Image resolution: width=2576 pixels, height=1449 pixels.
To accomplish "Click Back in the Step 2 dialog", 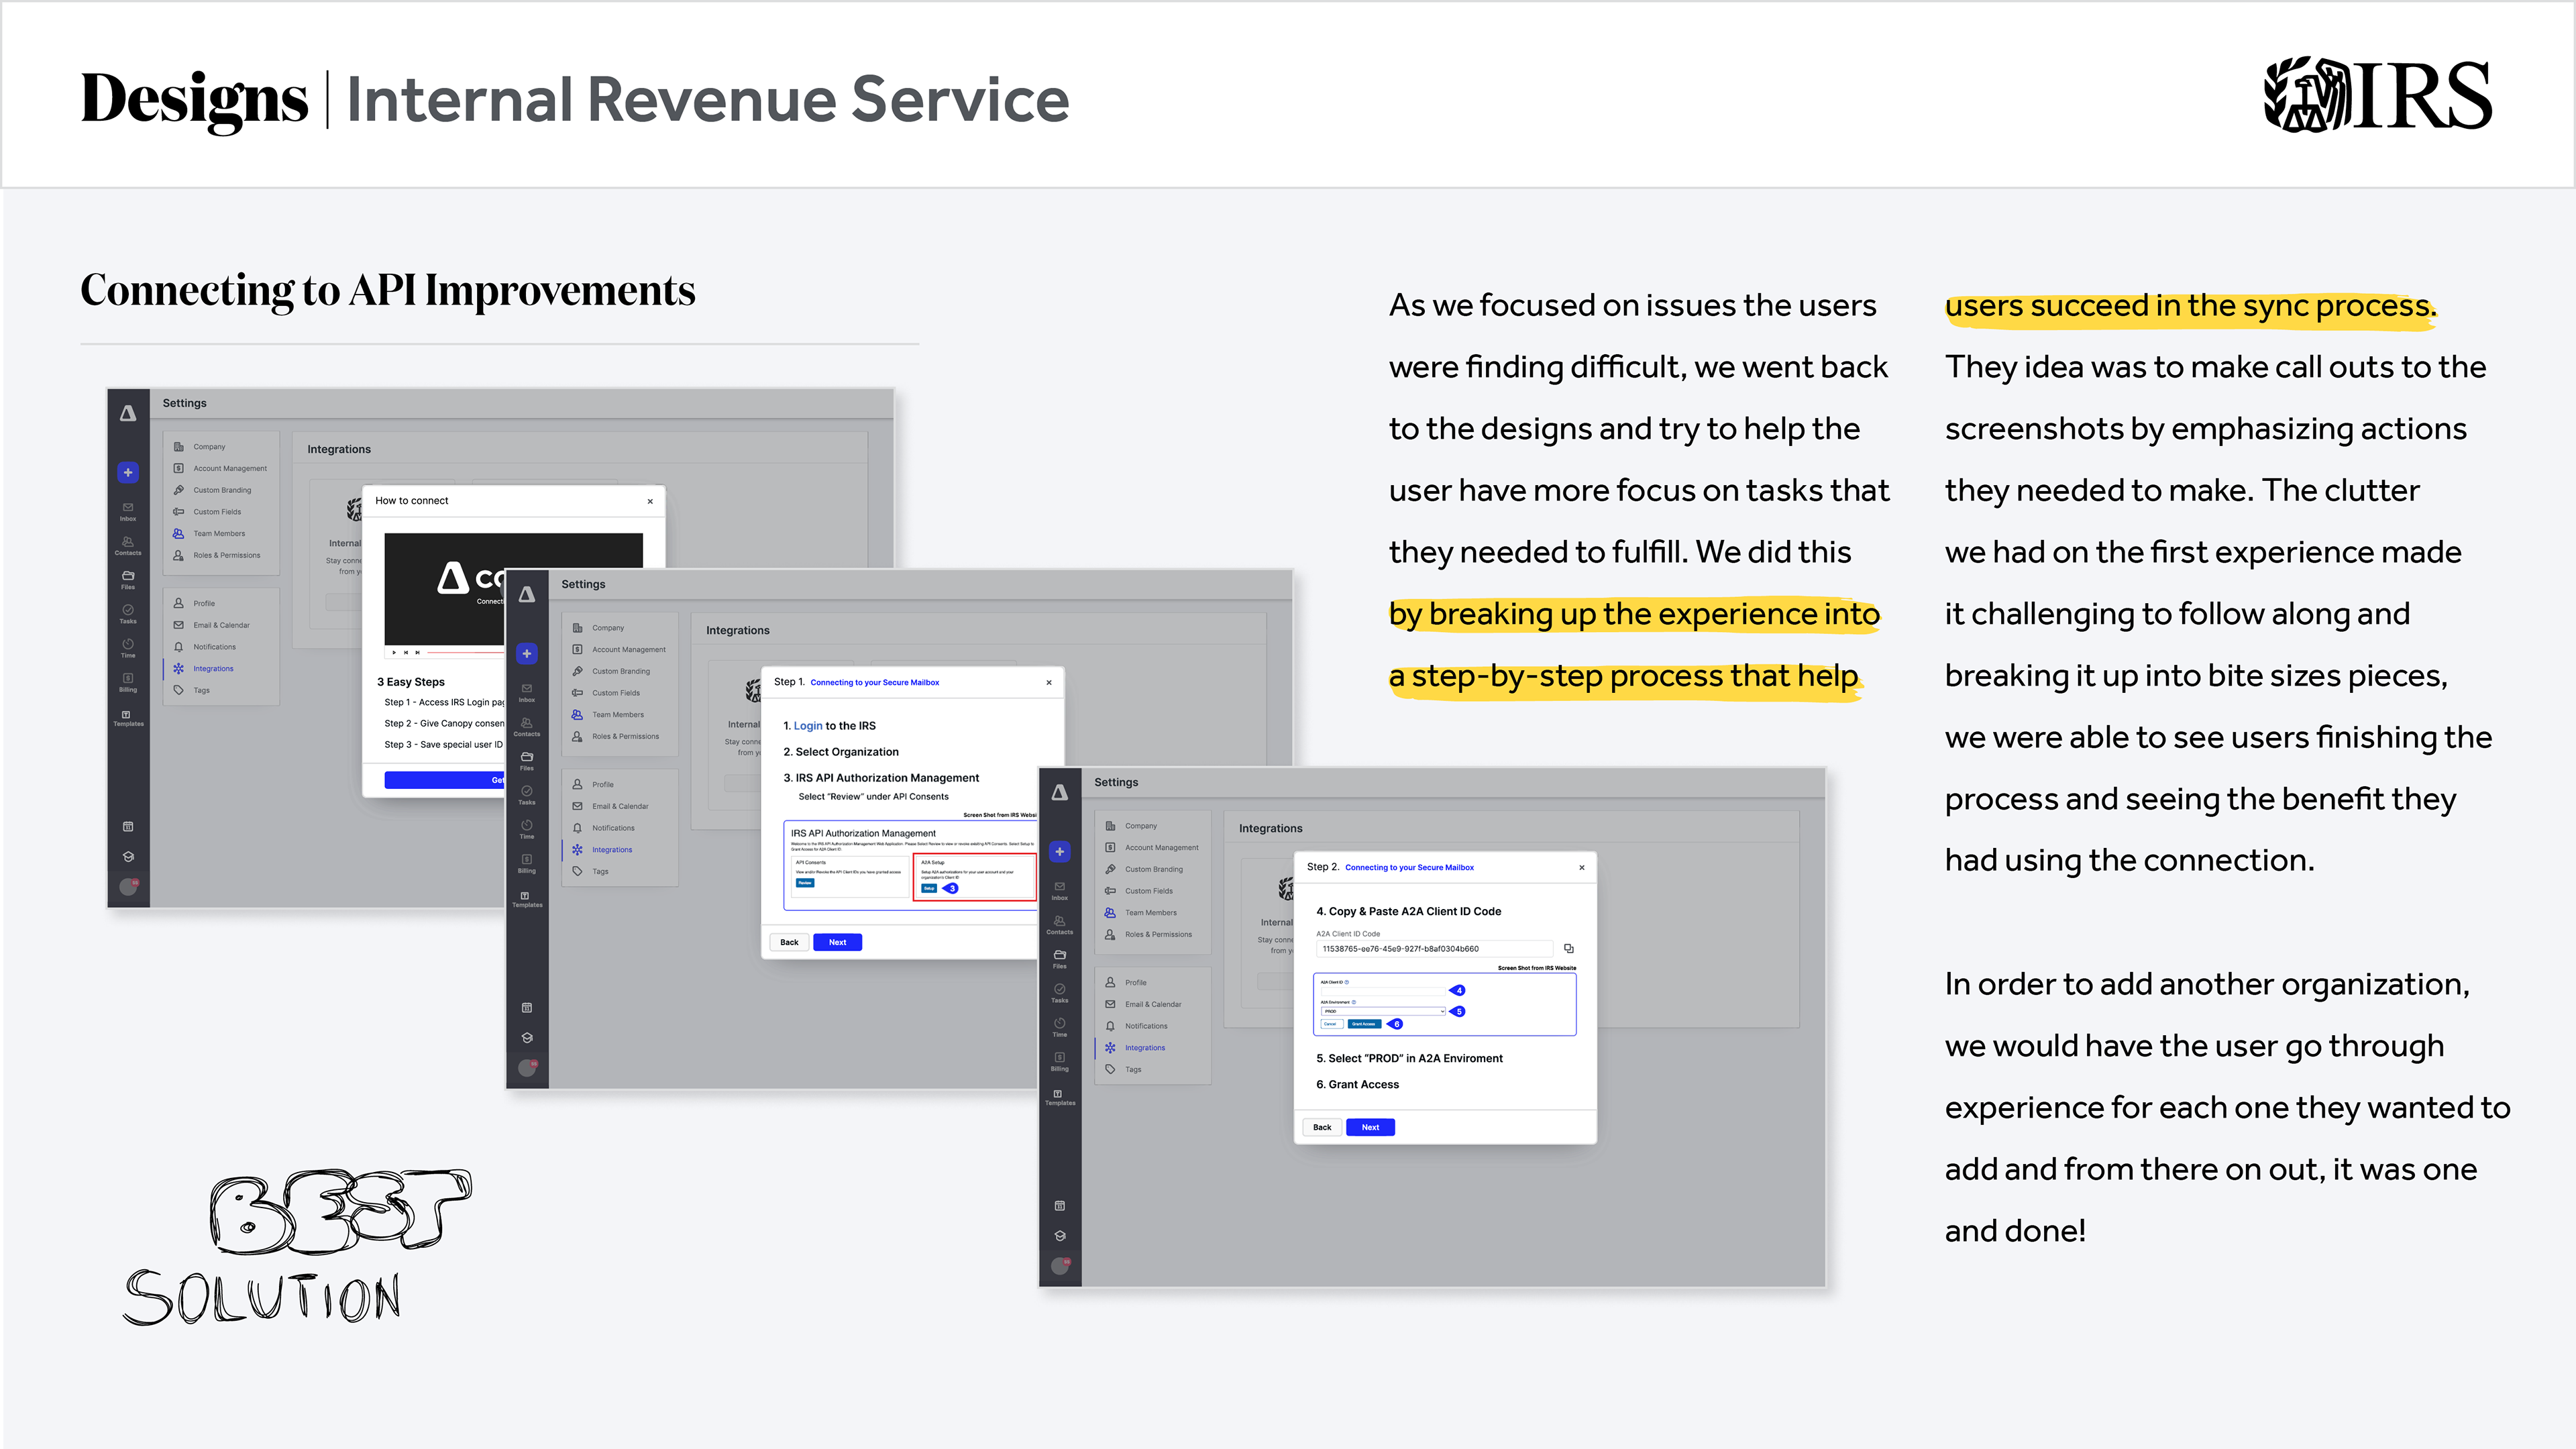I will [x=1322, y=1127].
